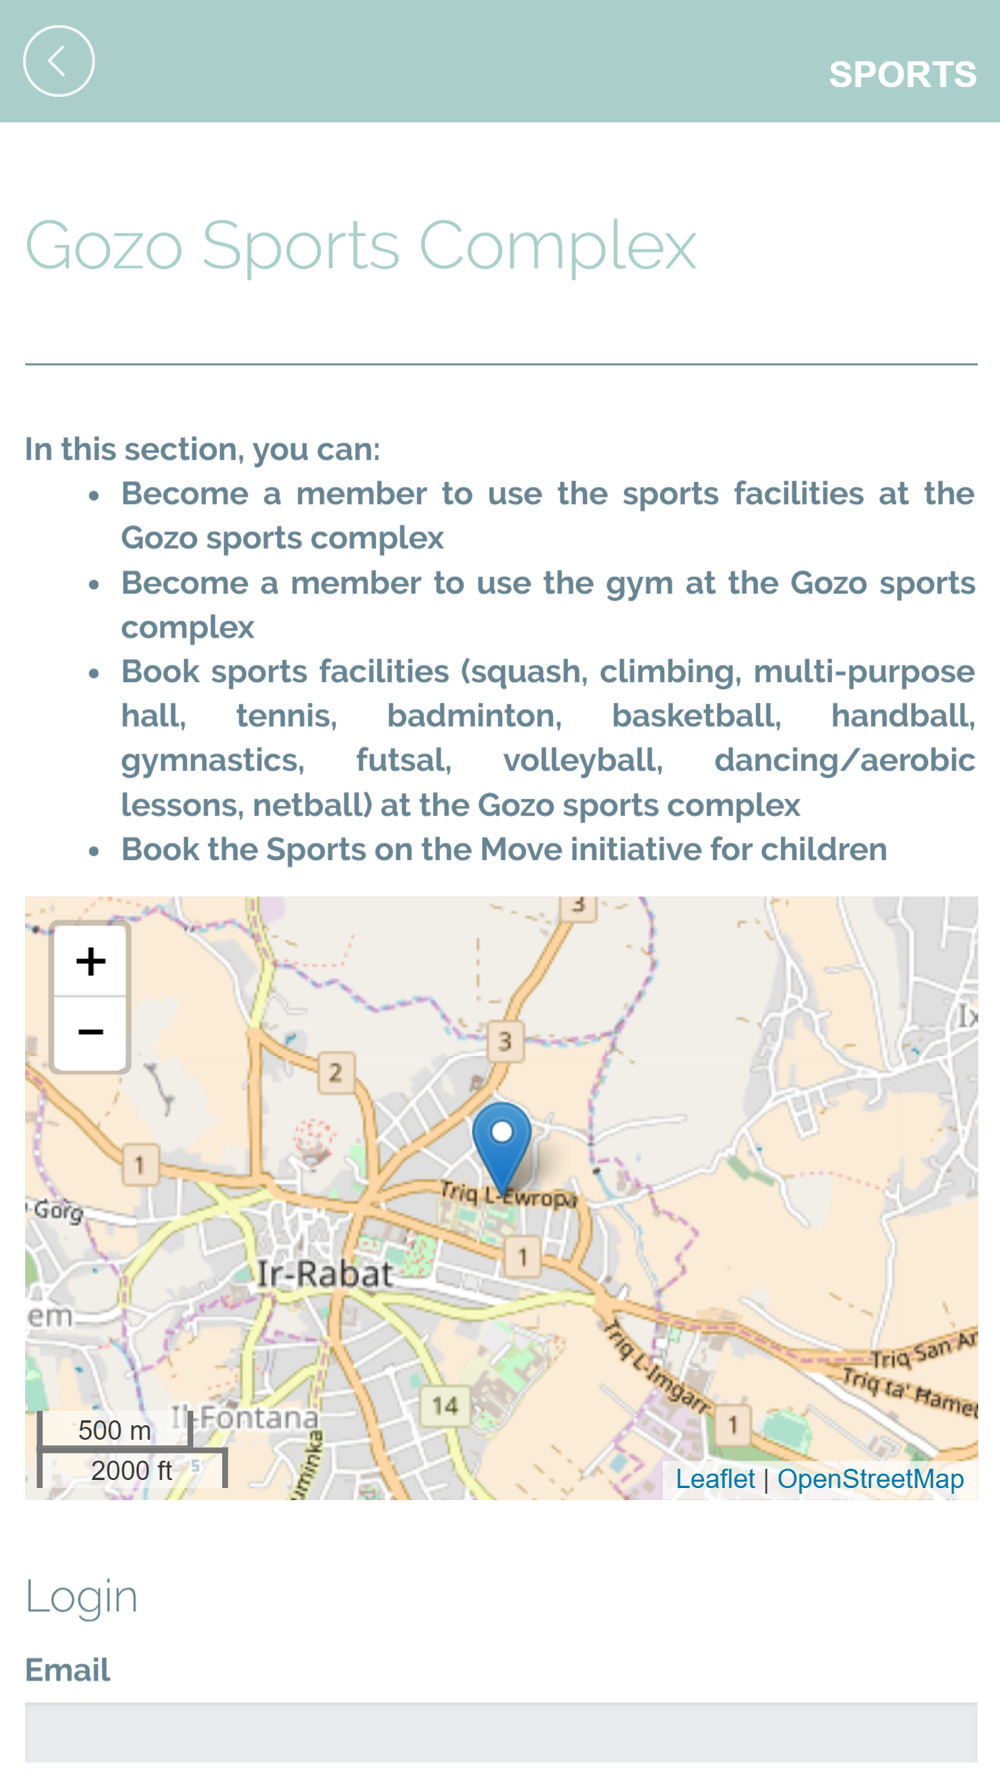Screen dimensions: 1000x1778
Task: Click the 500 m scale bar
Action: point(115,1430)
